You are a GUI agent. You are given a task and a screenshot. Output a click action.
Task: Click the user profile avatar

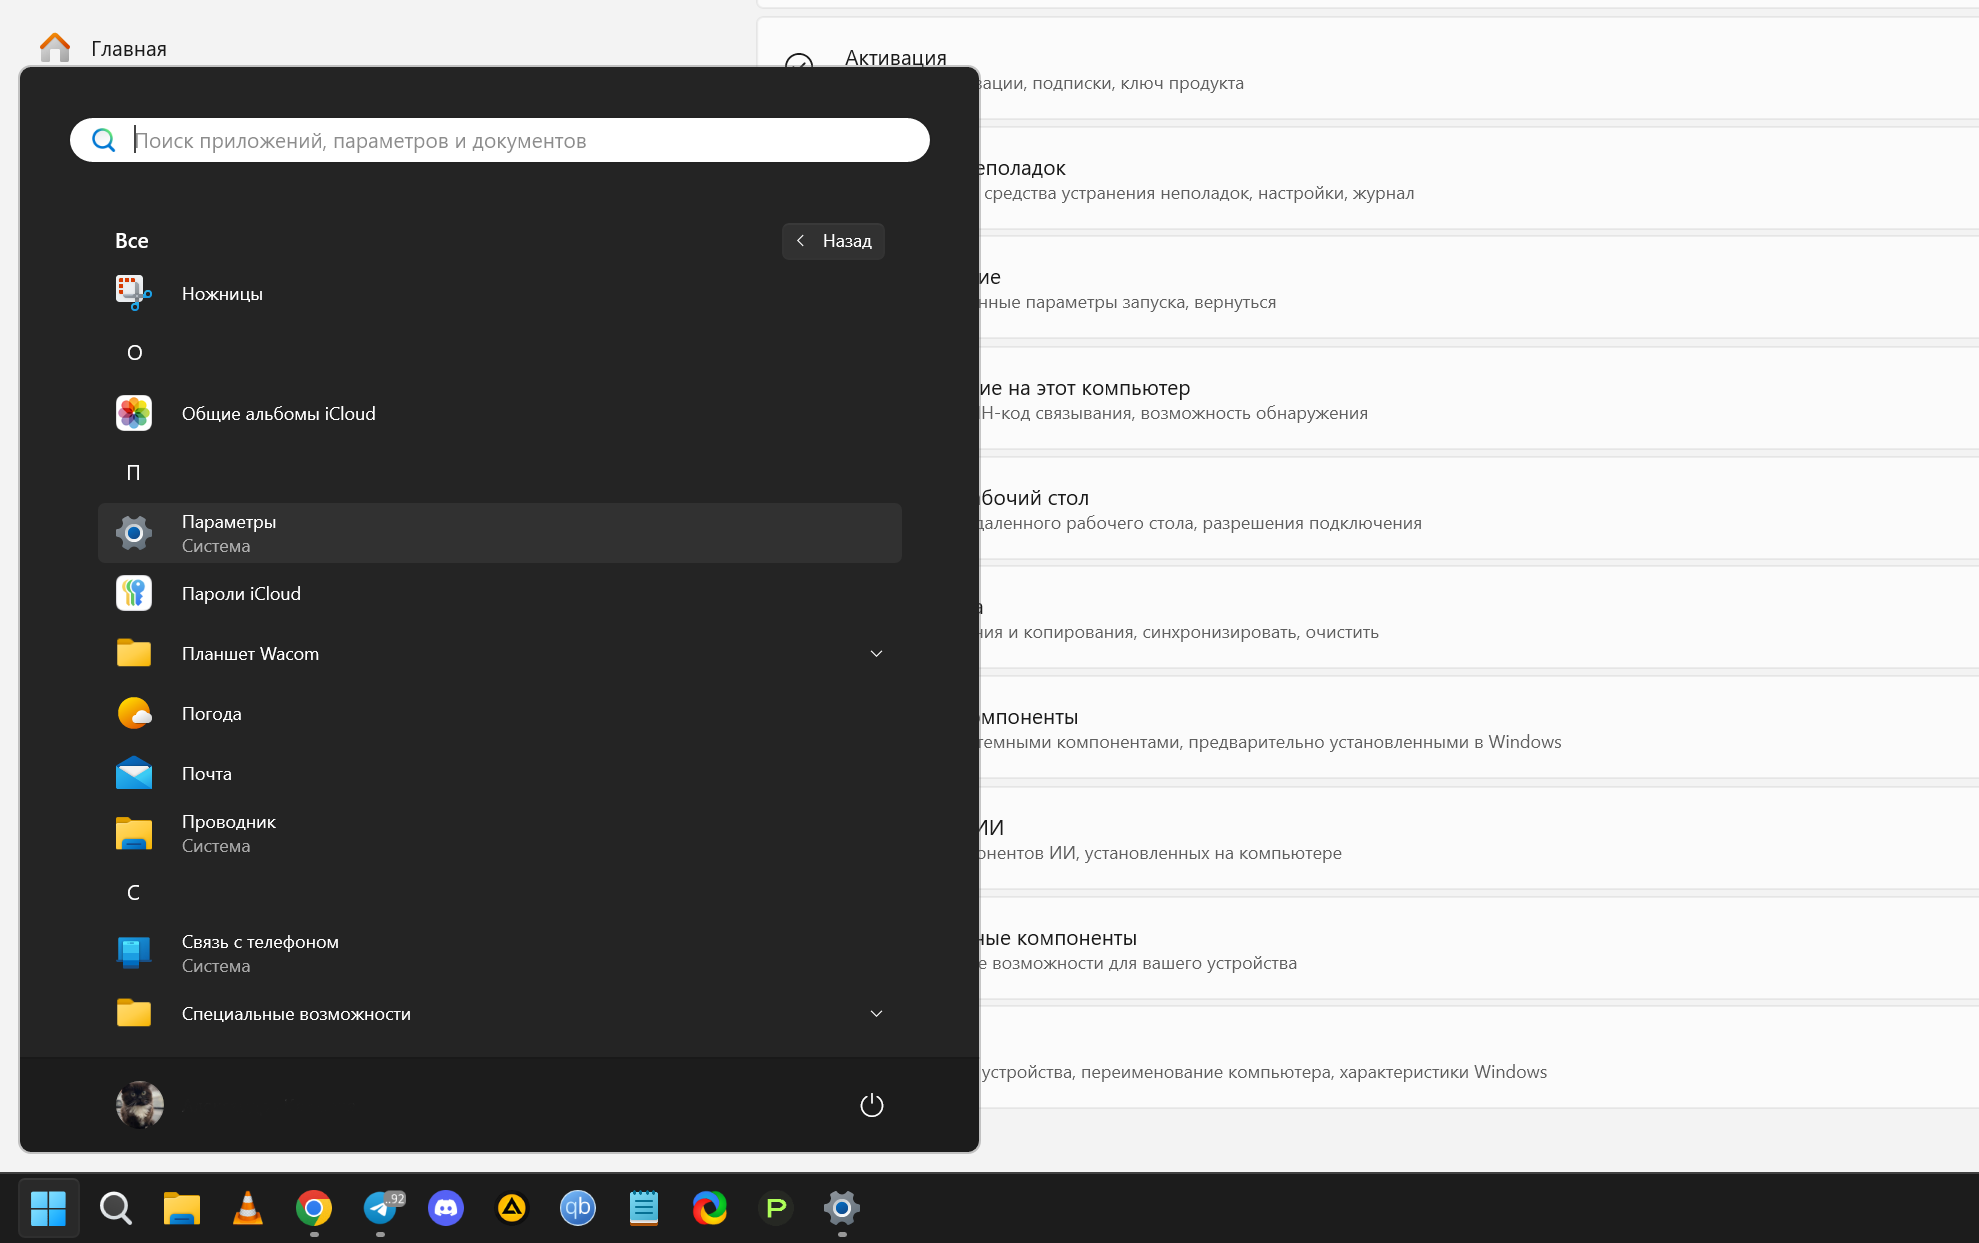click(x=140, y=1105)
